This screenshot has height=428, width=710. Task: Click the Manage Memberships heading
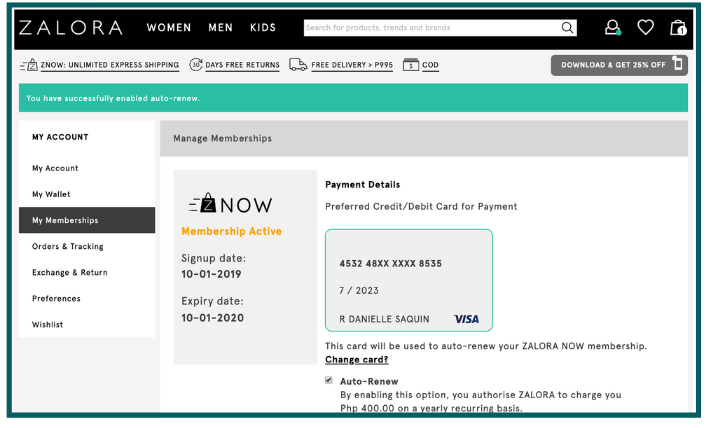click(x=222, y=139)
